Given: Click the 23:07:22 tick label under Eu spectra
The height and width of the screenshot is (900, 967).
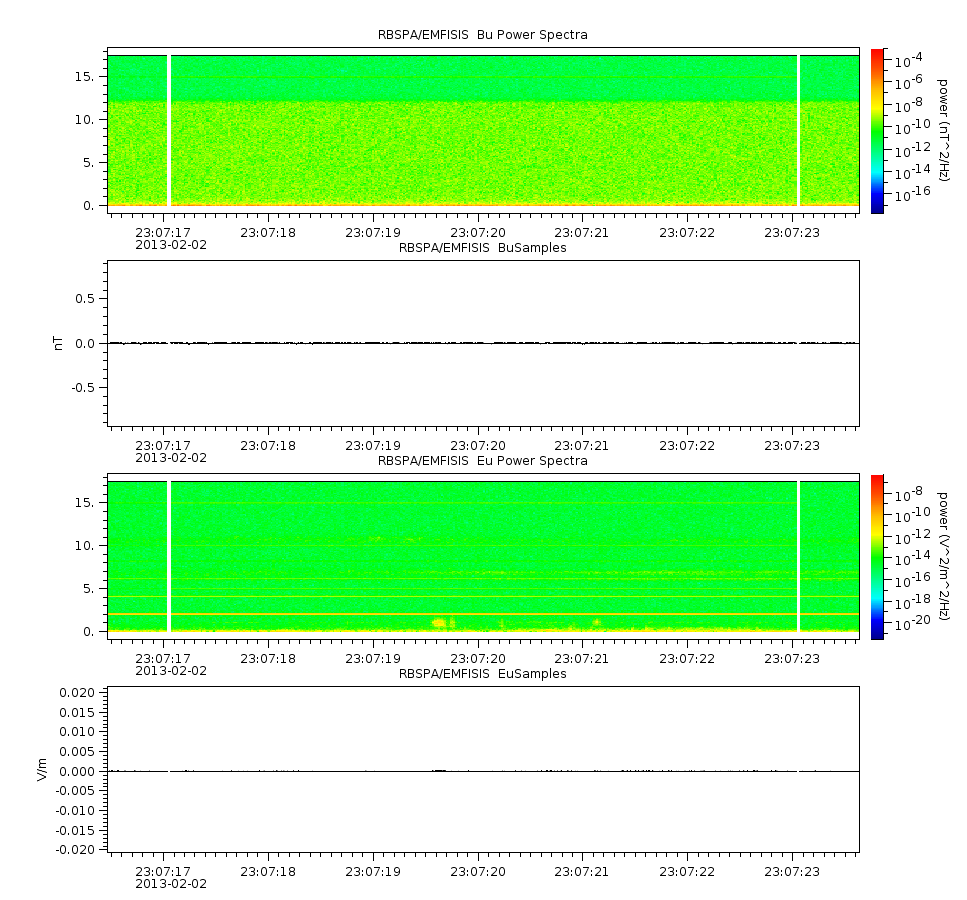Looking at the screenshot, I should [687, 659].
